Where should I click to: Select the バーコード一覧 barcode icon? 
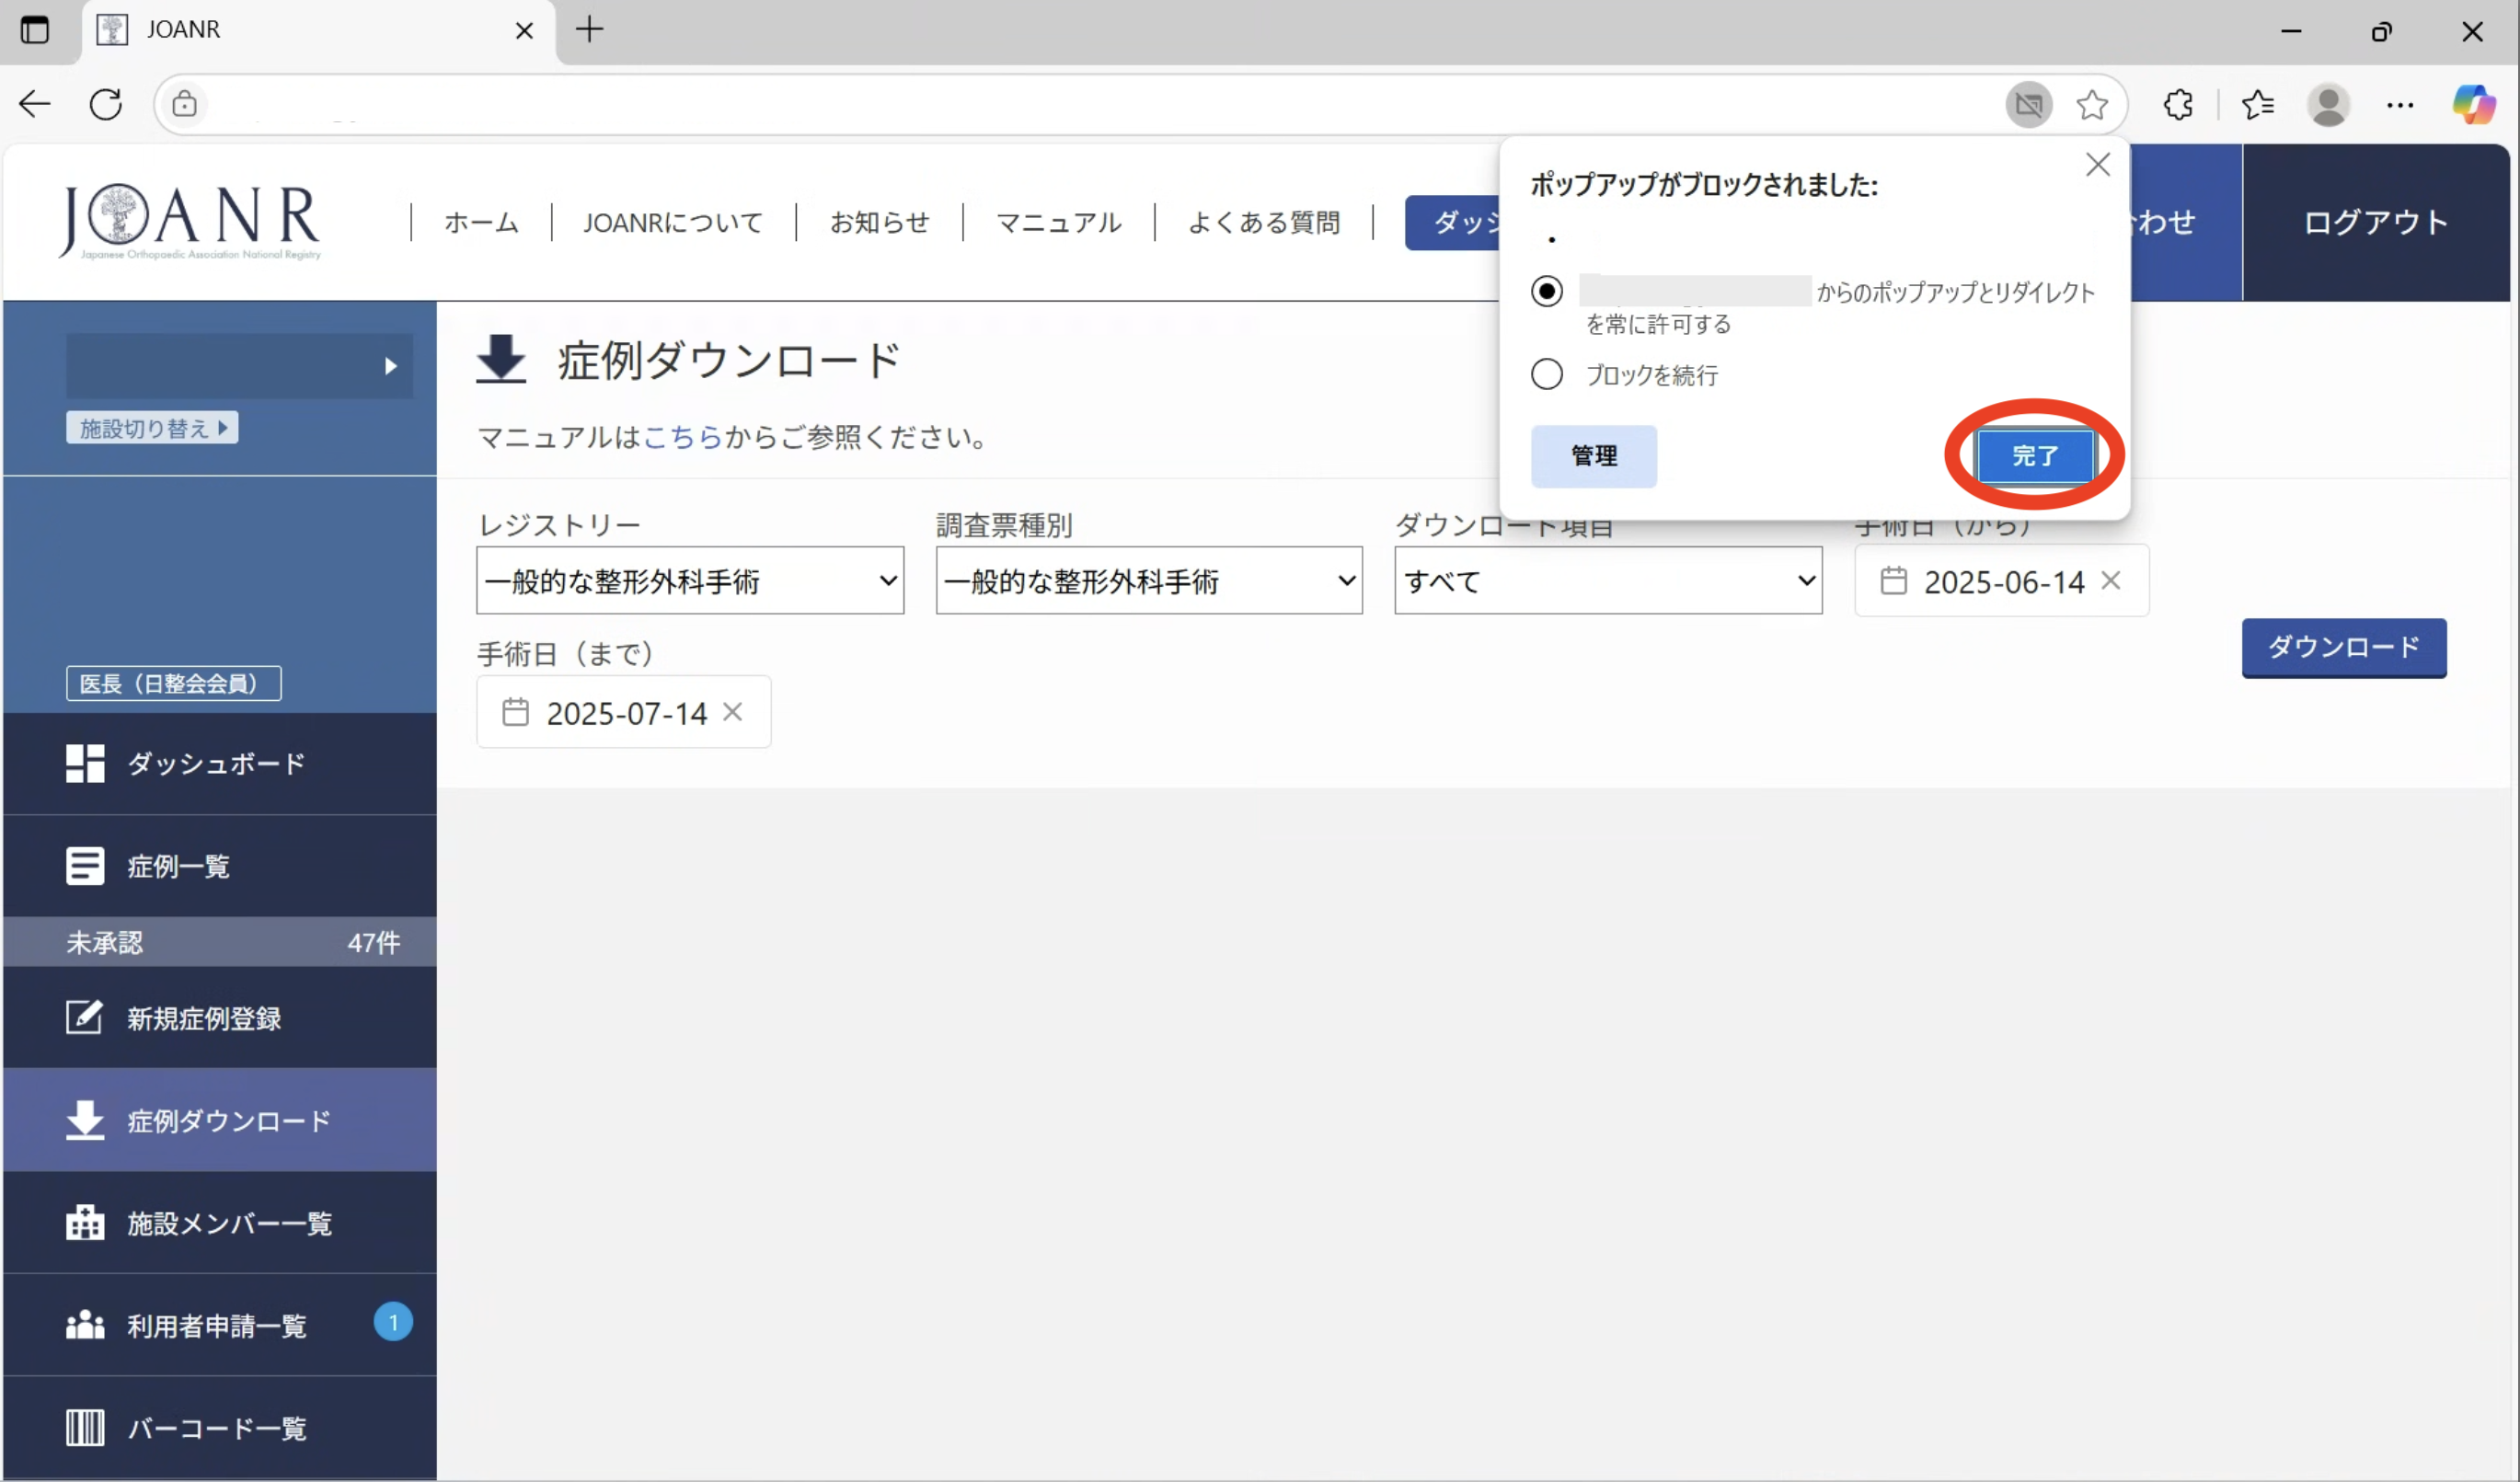tap(85, 1427)
